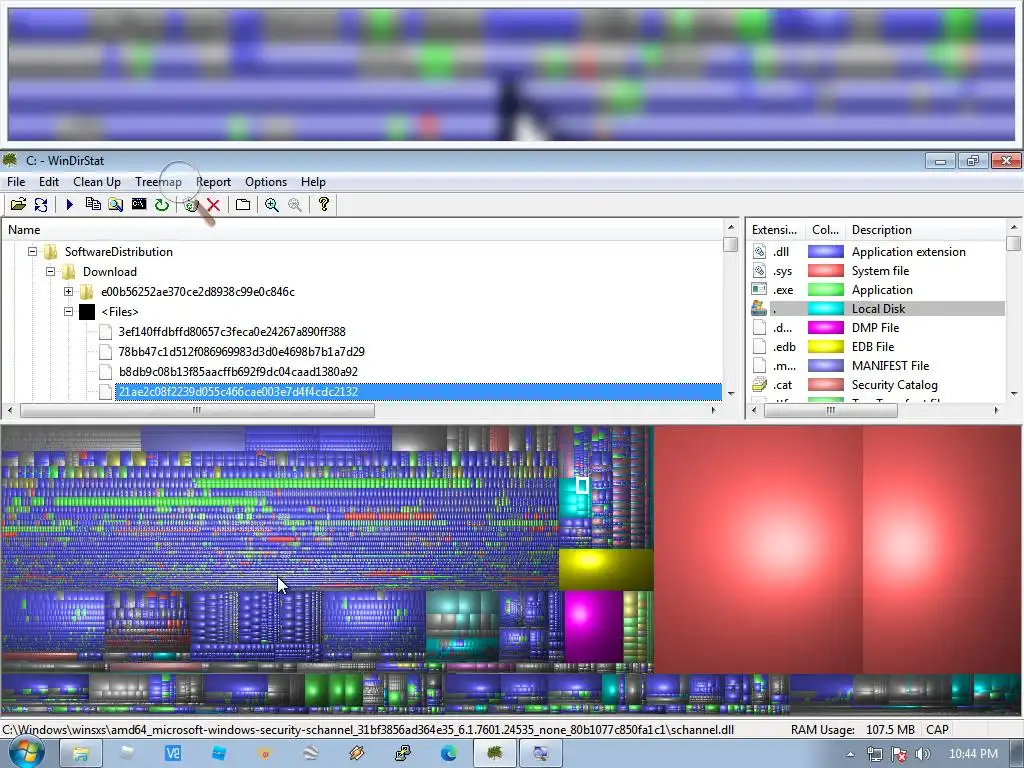Collapse the Download folder node
This screenshot has height=768, width=1024.
(50, 272)
